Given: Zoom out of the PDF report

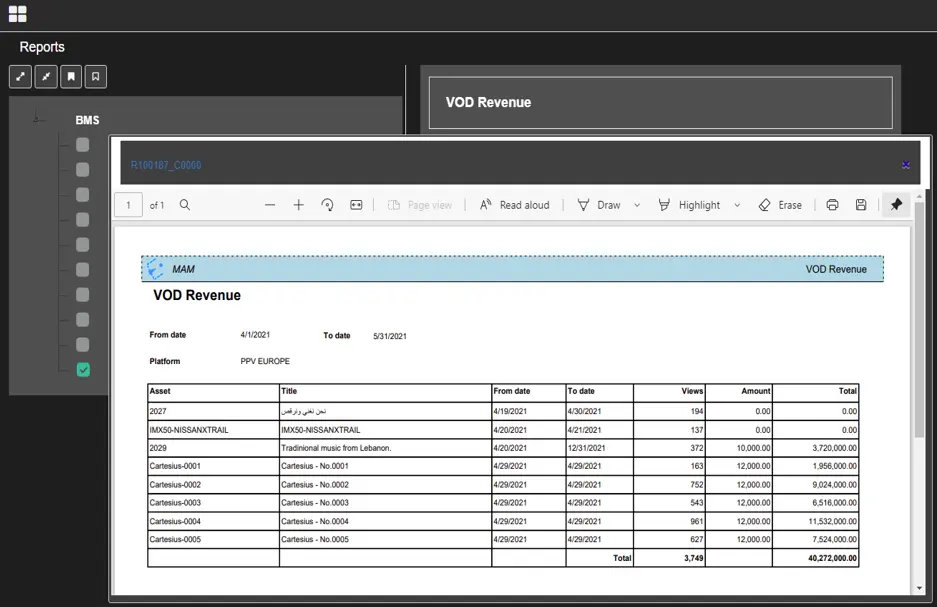Looking at the screenshot, I should click(x=270, y=205).
